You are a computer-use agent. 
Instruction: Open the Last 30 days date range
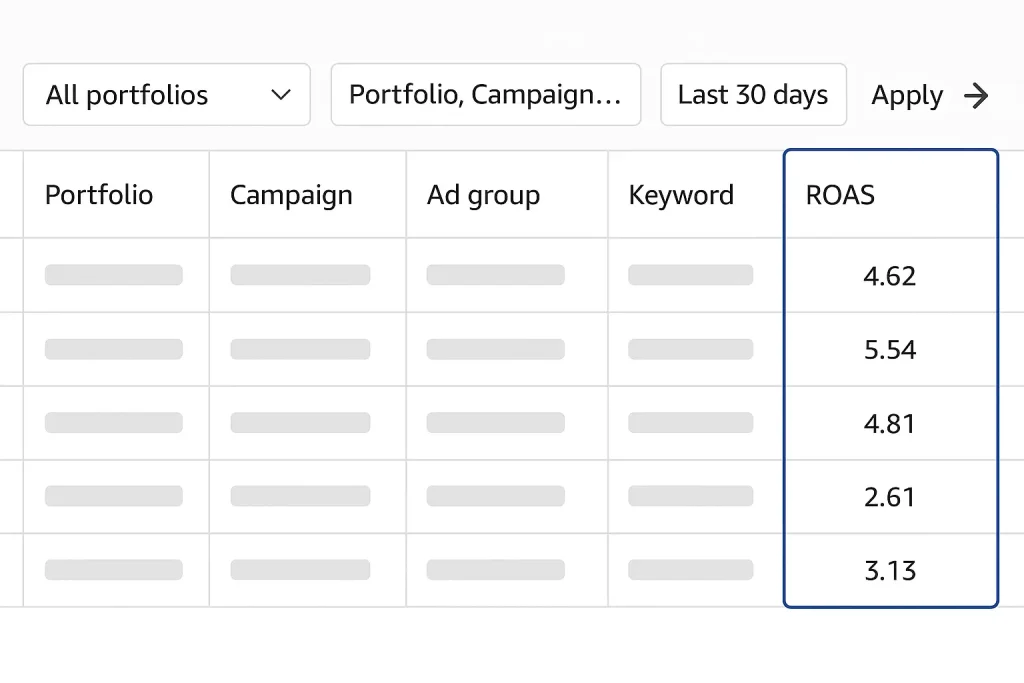click(753, 95)
